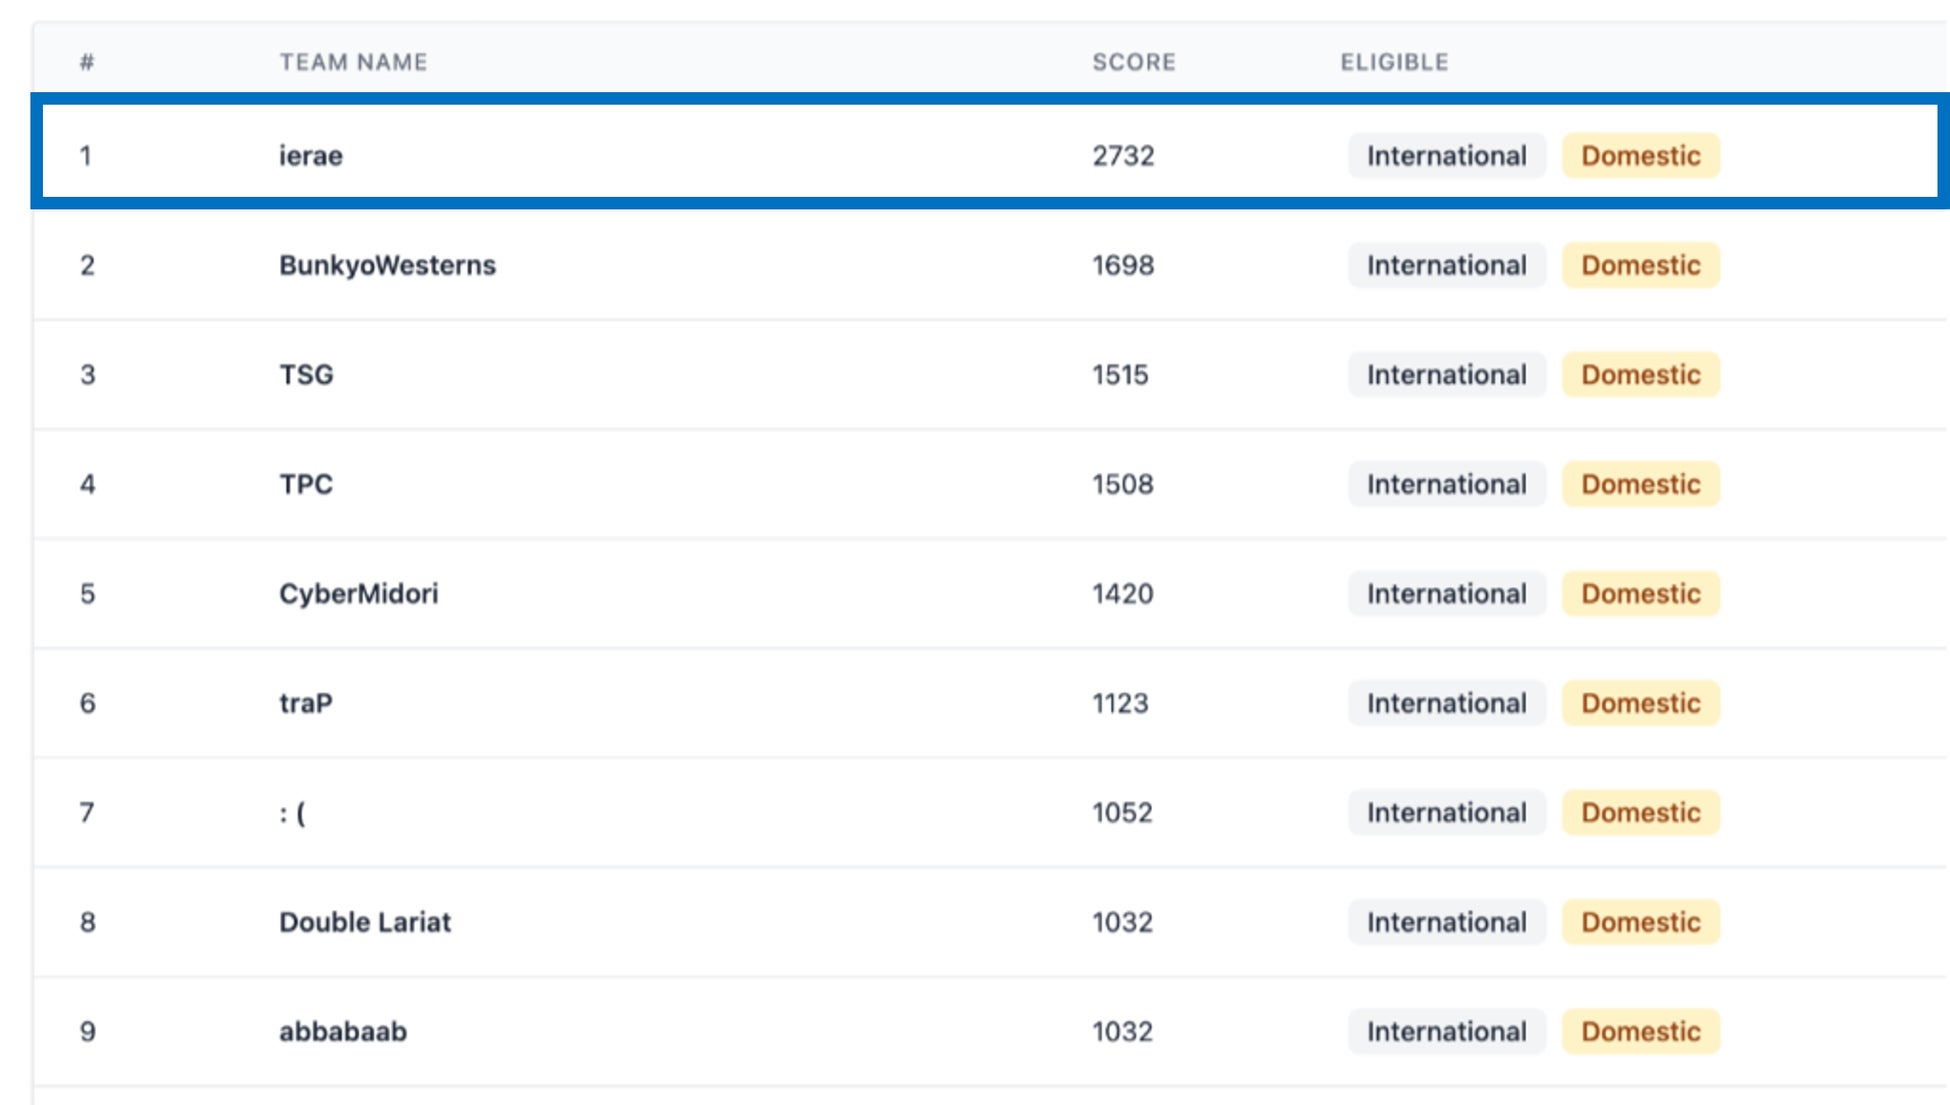Click BunkyoWesterns' Domestic badge
Image resolution: width=1950 pixels, height=1105 pixels.
click(1640, 265)
